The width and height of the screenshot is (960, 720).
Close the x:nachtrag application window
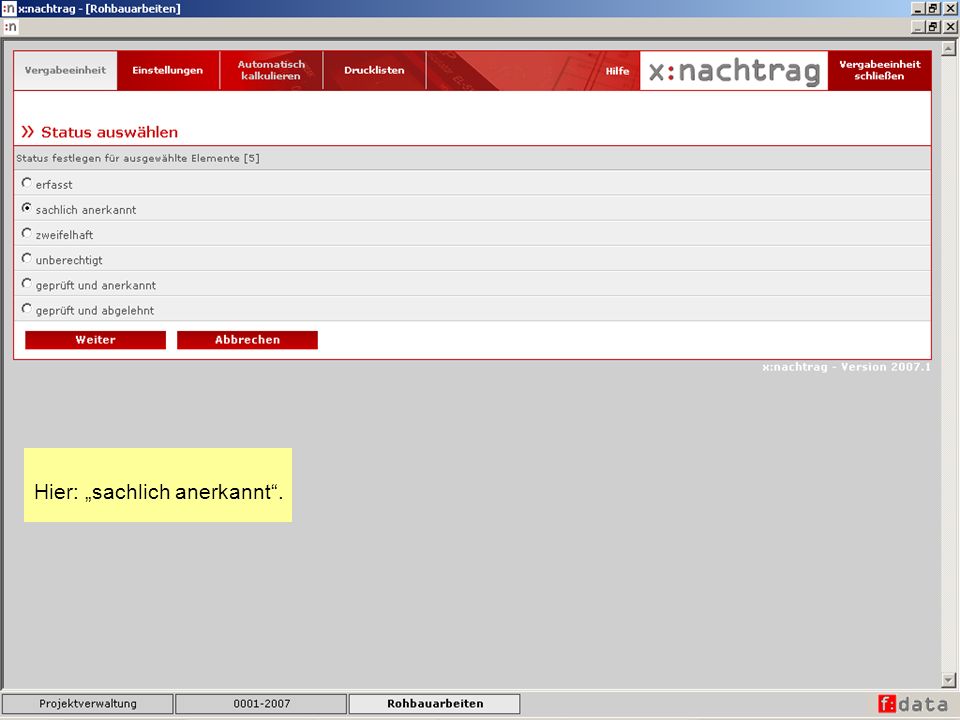(950, 9)
